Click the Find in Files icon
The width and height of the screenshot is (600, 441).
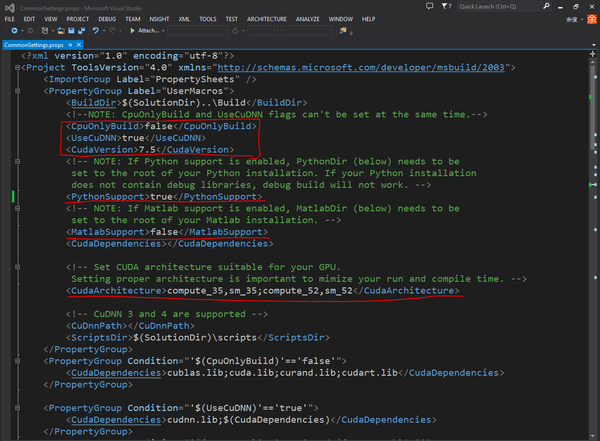tap(343, 31)
